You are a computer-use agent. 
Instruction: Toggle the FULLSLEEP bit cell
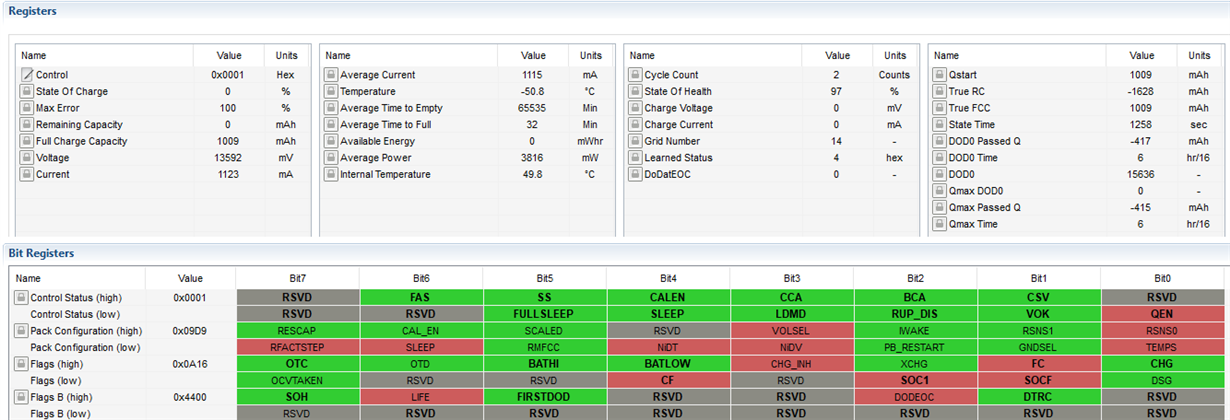(x=545, y=313)
